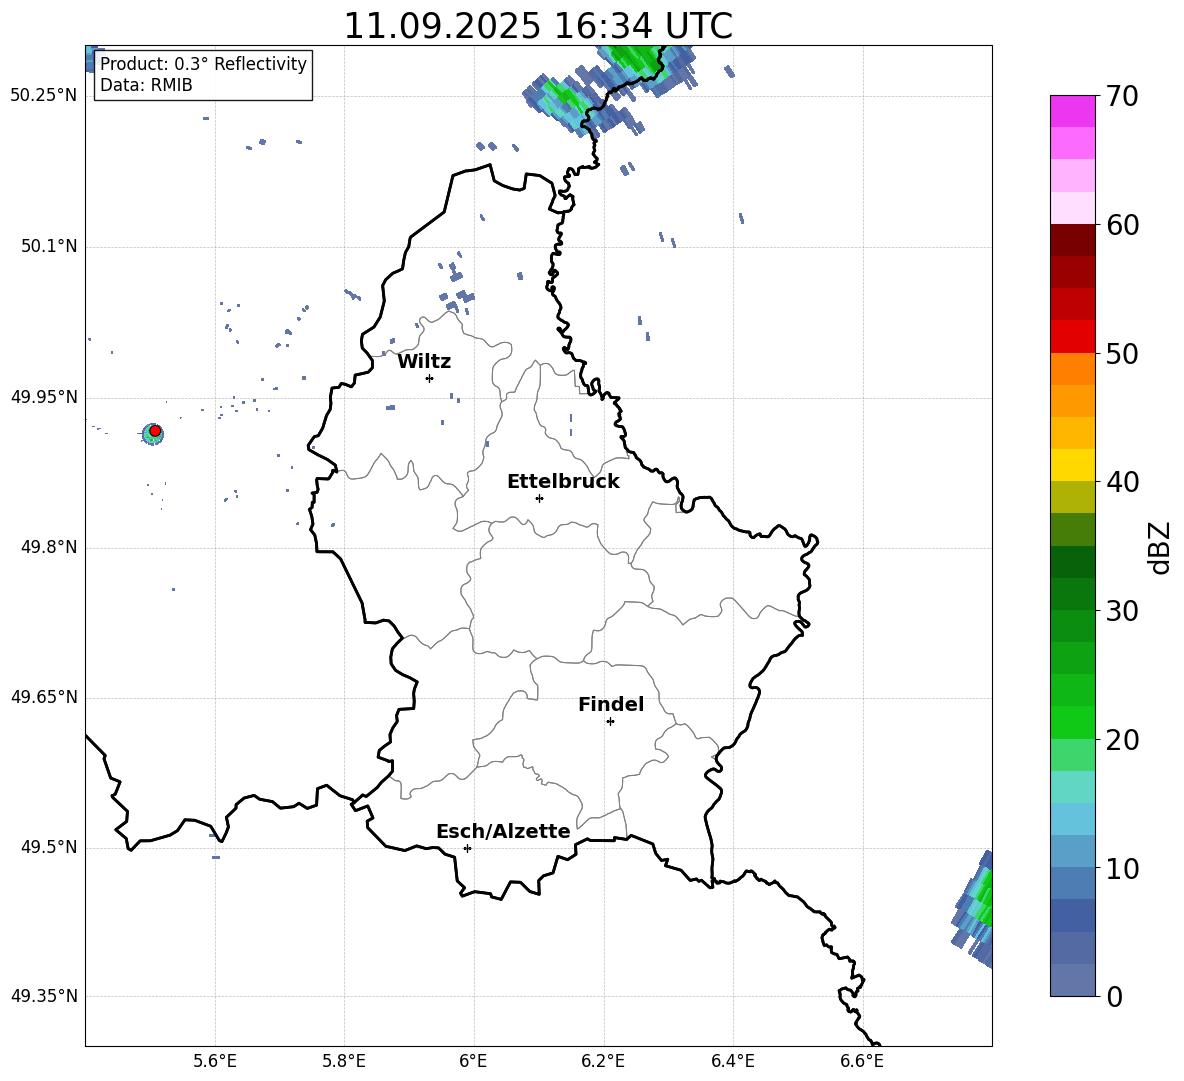This screenshot has height=1081, width=1184.
Task: Click the 6°E longitude label
Action: point(473,1061)
